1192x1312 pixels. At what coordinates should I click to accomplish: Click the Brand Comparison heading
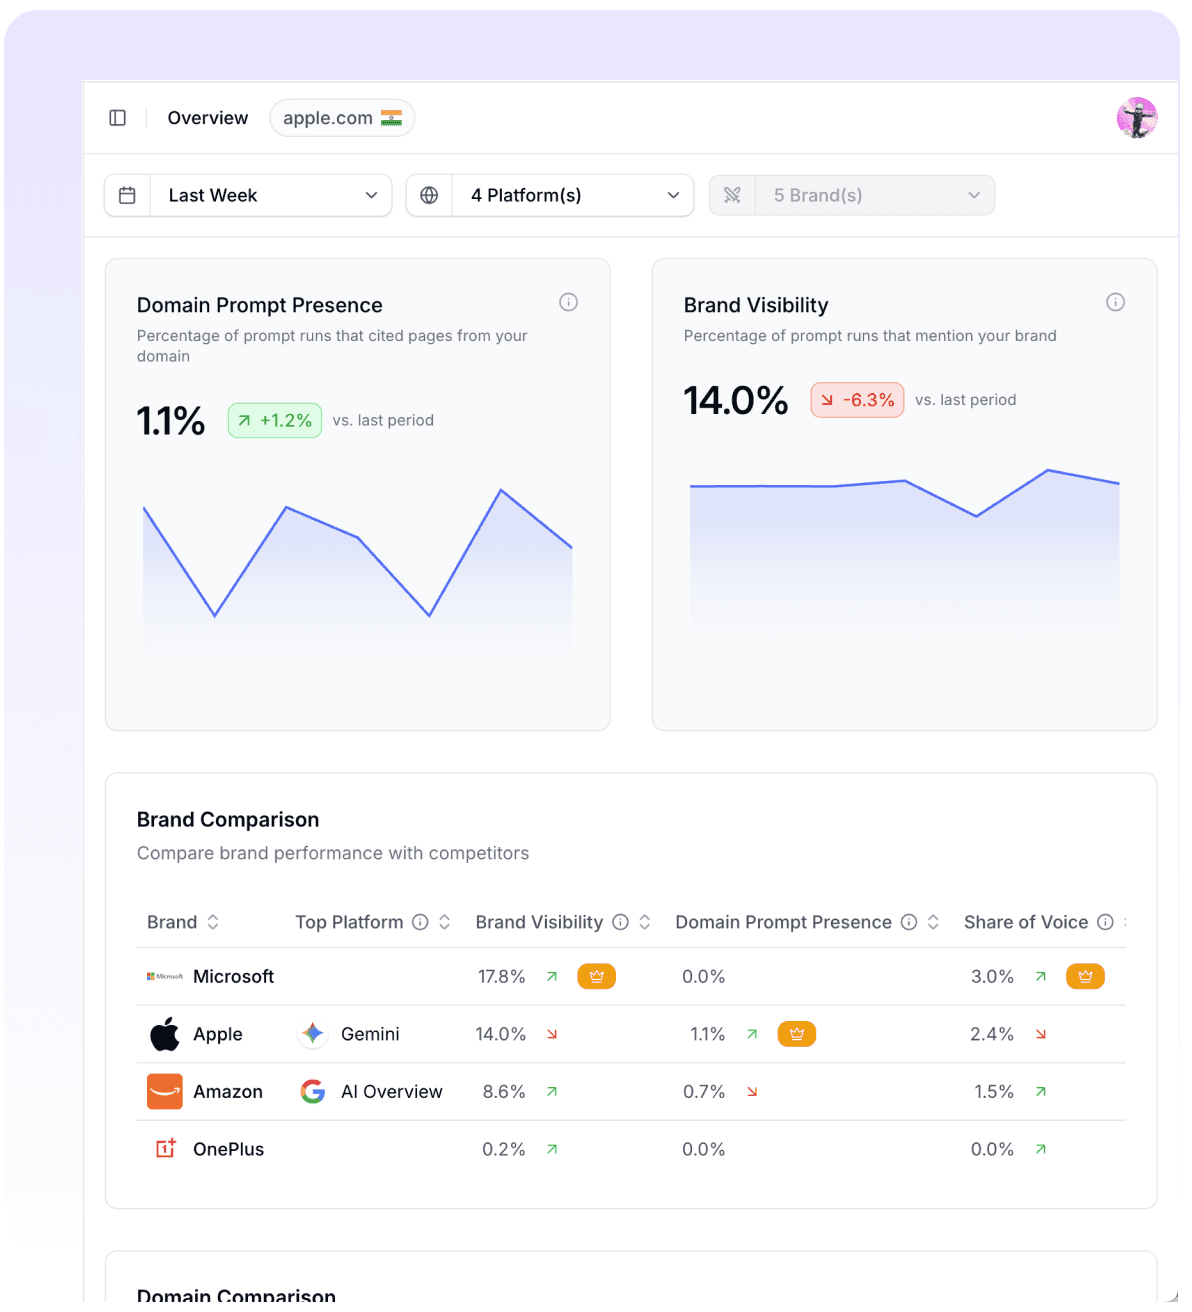(x=228, y=820)
